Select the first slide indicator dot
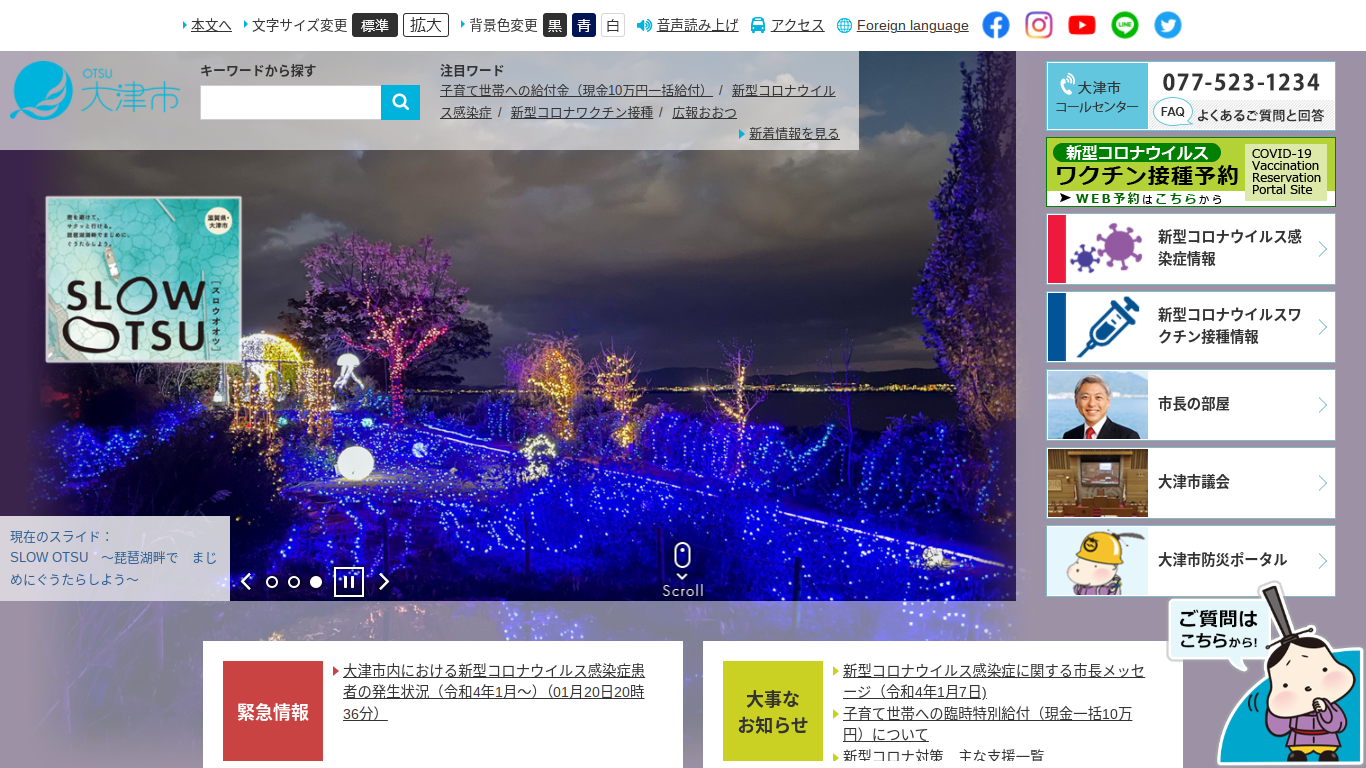 point(272,582)
